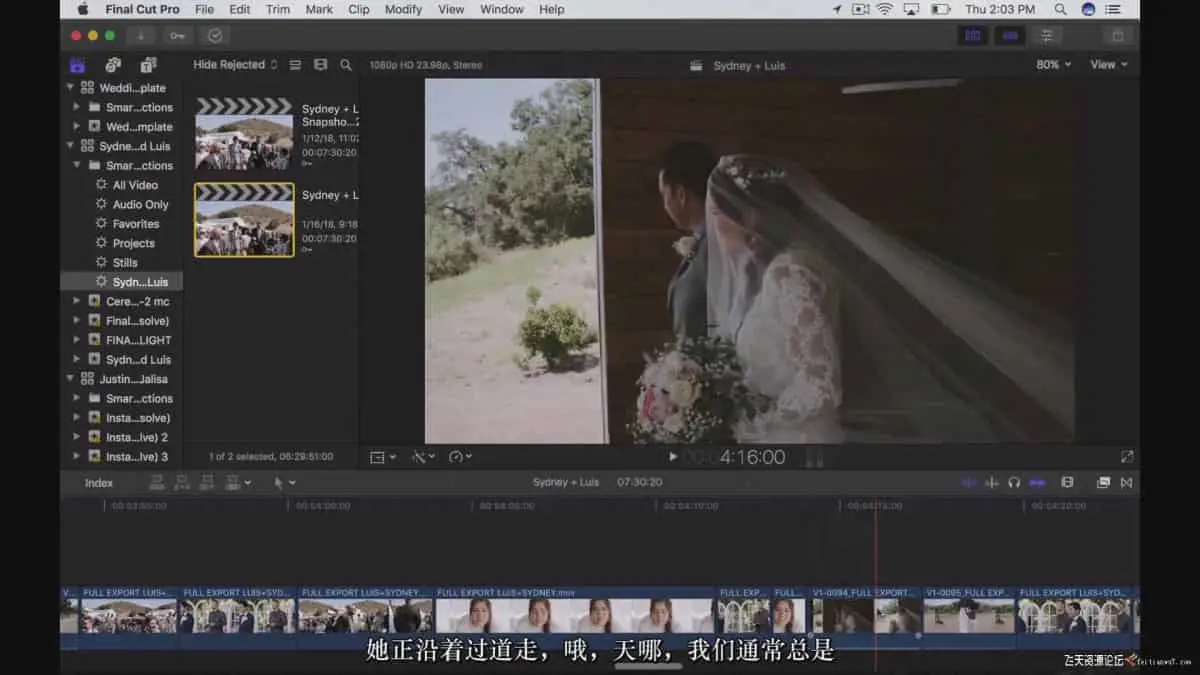Viewport: 1200px width, 675px height.
Task: Open the Titles and Generators sidebar
Action: [x=148, y=65]
